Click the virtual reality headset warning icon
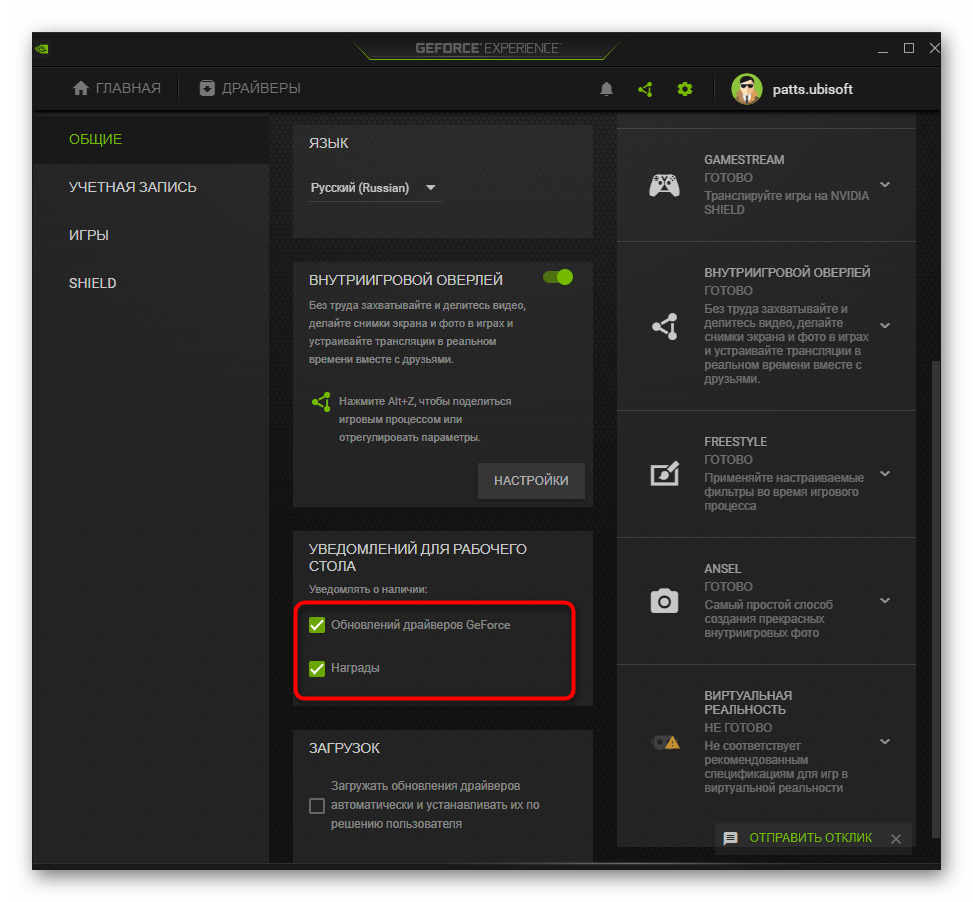 (664, 742)
